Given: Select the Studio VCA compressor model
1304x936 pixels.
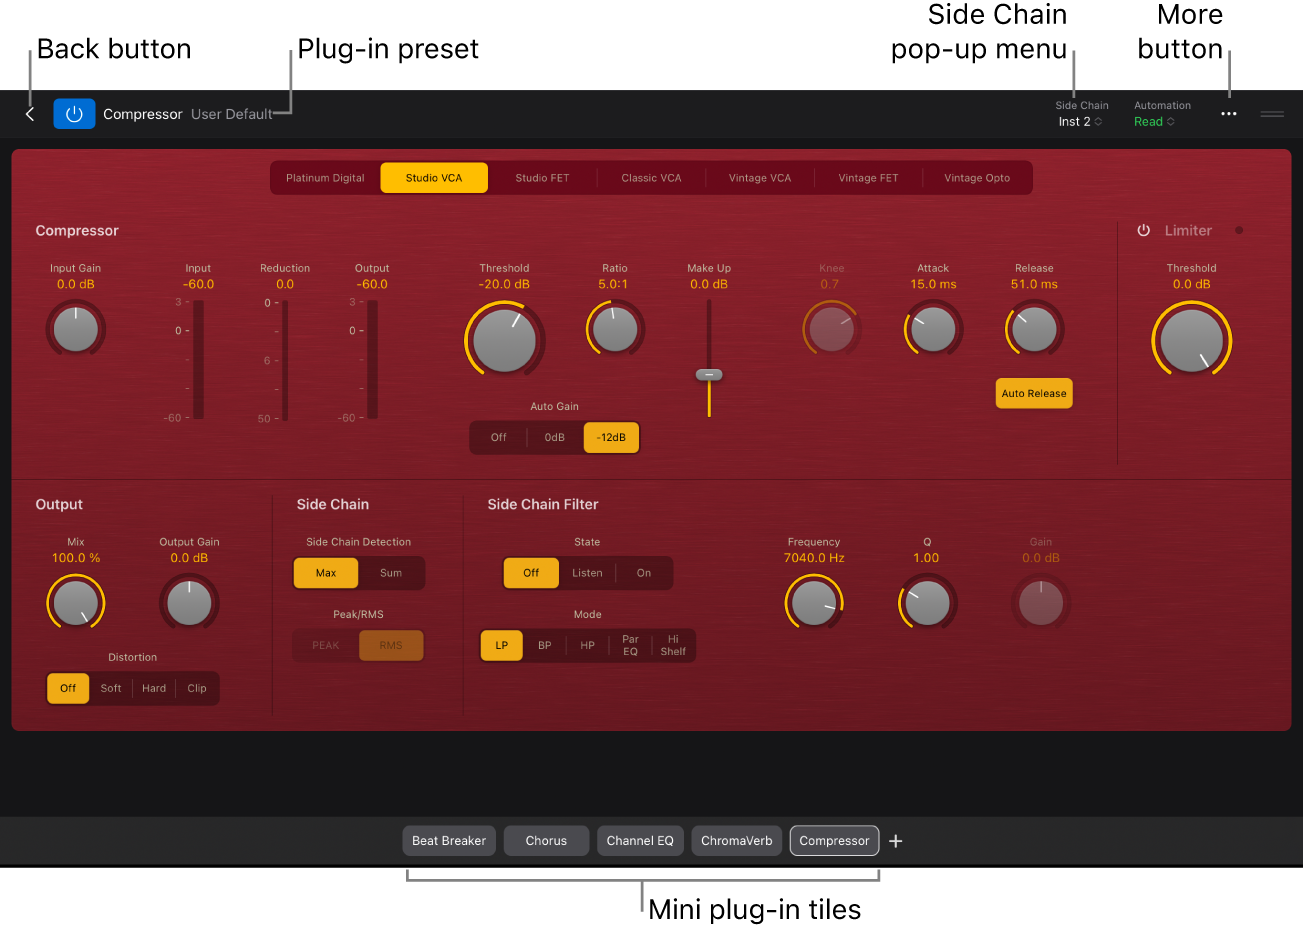Looking at the screenshot, I should [x=434, y=178].
